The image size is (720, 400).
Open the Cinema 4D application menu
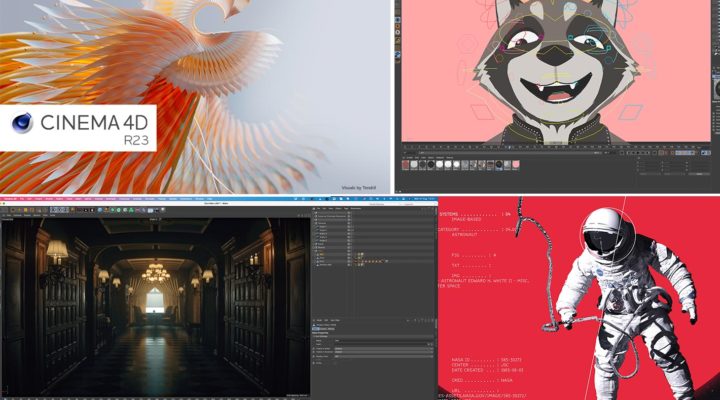click(x=11, y=199)
